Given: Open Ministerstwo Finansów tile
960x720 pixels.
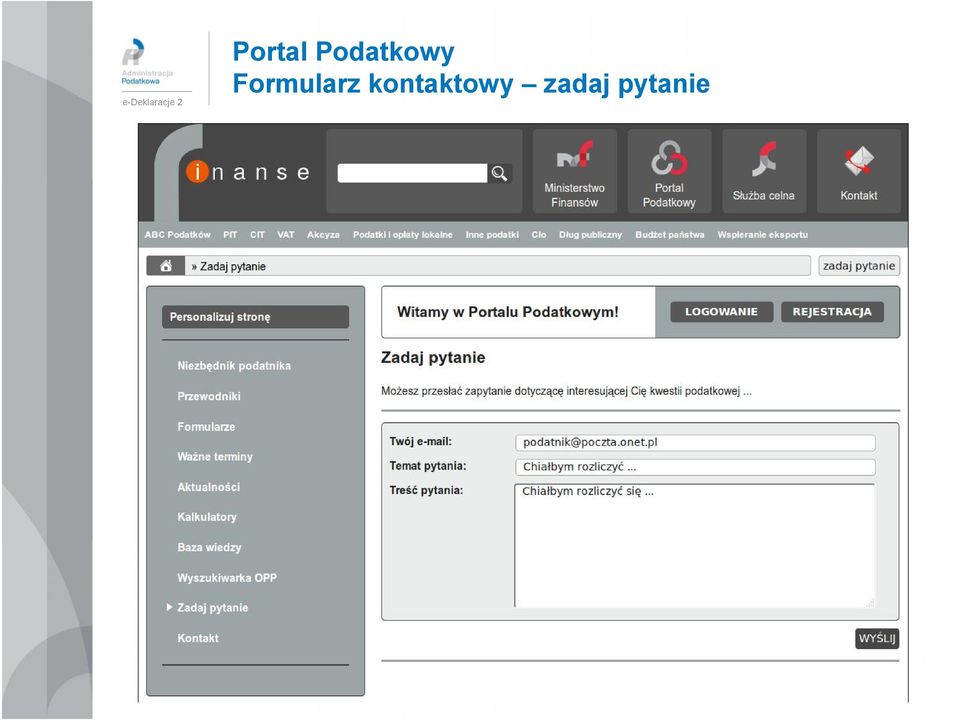Looking at the screenshot, I should pos(574,171).
